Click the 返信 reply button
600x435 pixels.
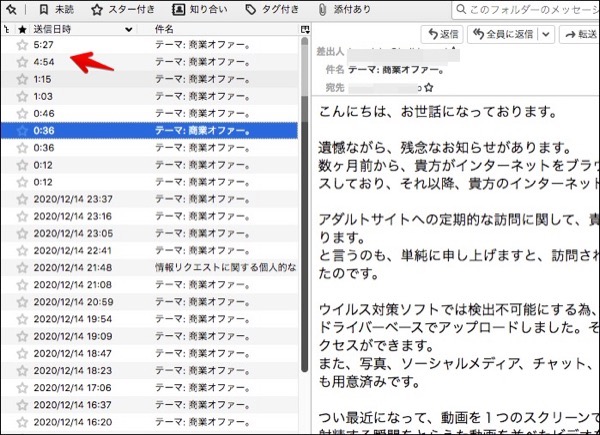point(438,34)
